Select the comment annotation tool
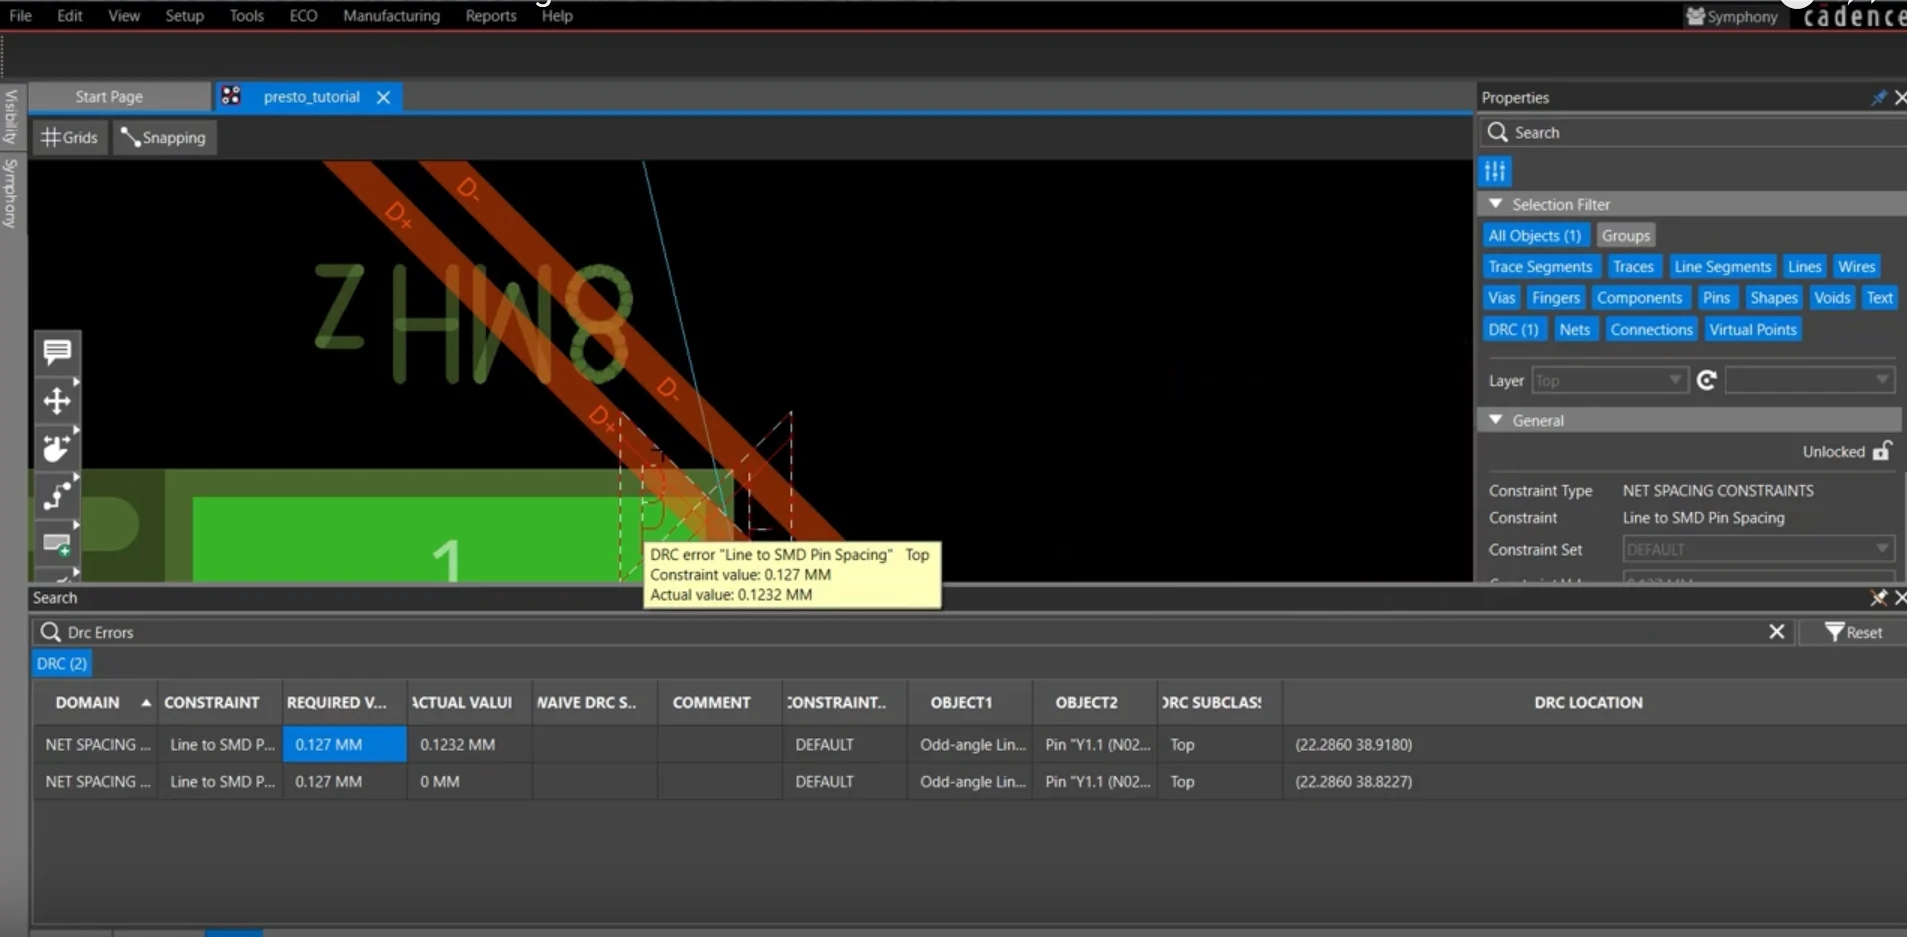The height and width of the screenshot is (937, 1907). tap(57, 352)
